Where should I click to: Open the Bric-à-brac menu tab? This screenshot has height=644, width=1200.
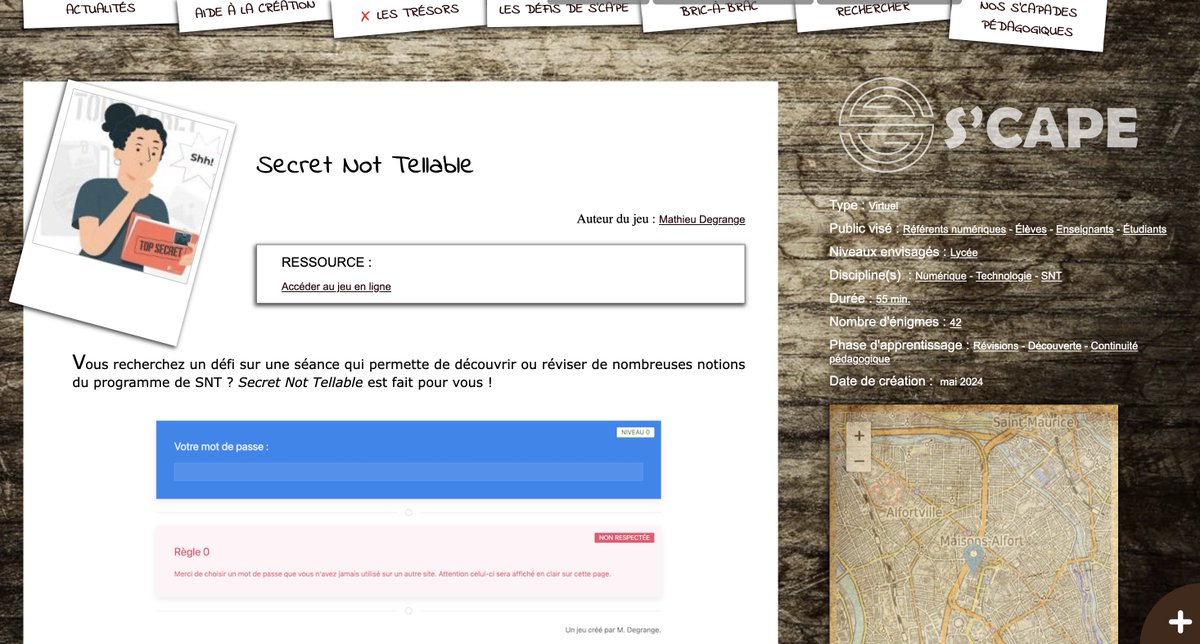pyautogui.click(x=719, y=11)
